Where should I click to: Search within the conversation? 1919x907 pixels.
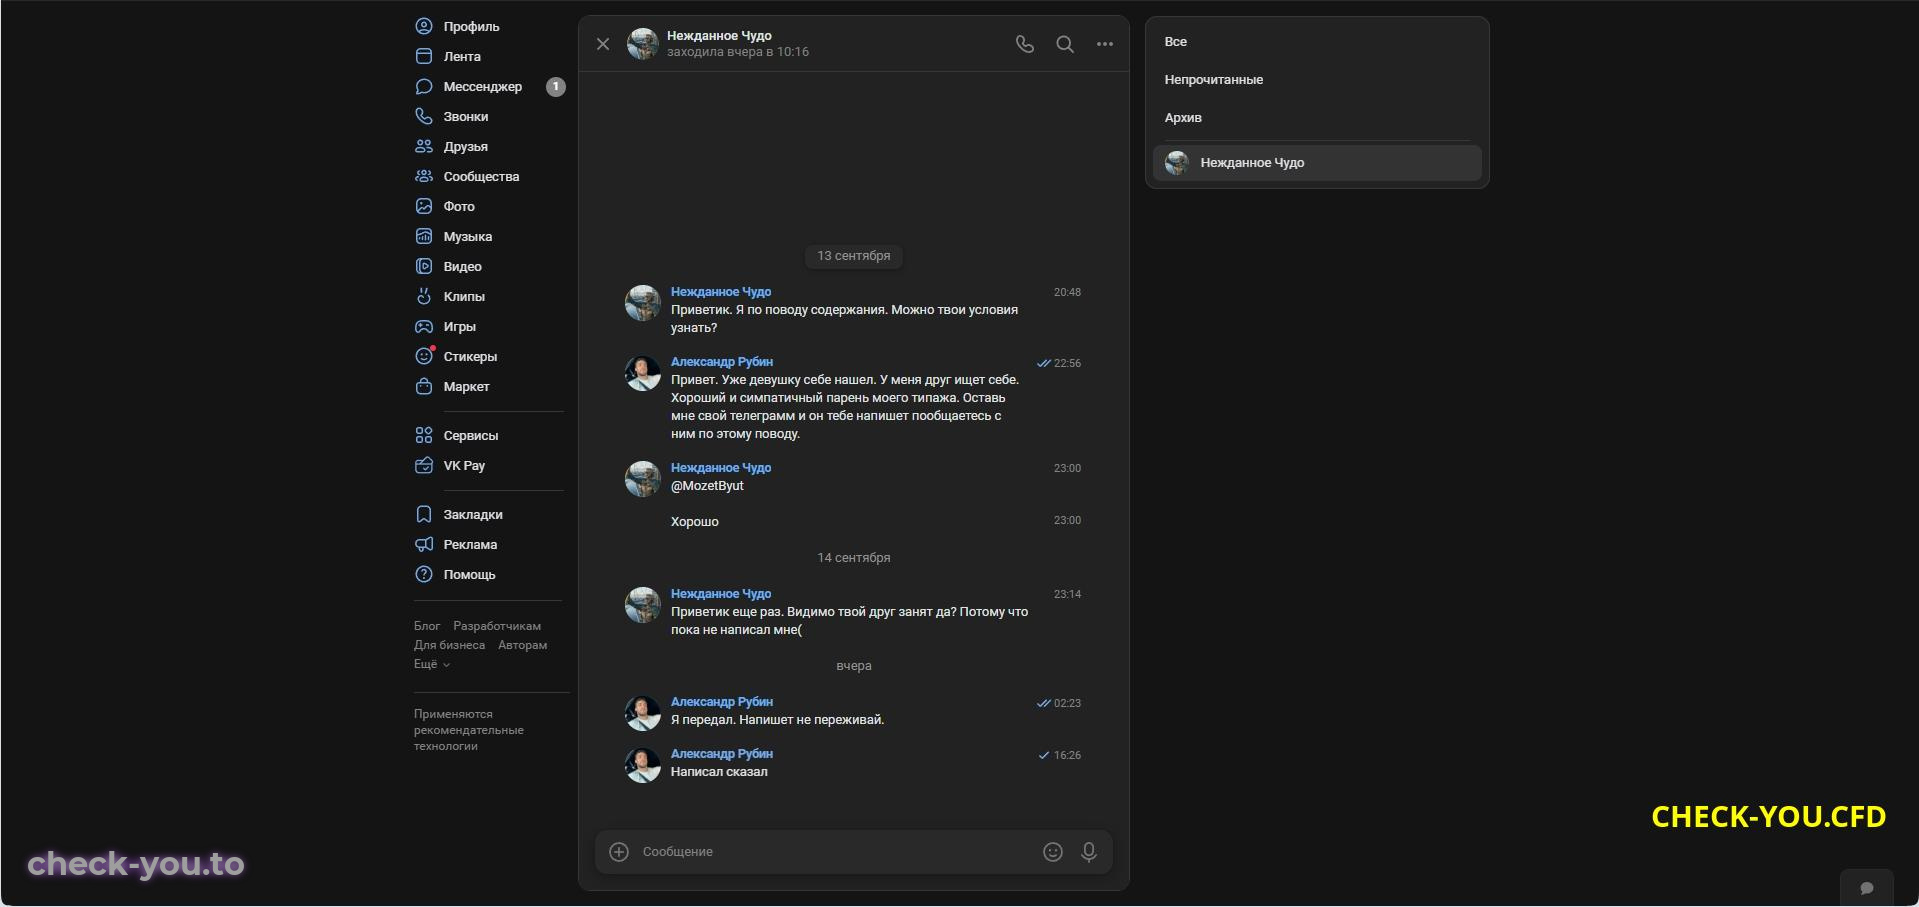pos(1065,44)
